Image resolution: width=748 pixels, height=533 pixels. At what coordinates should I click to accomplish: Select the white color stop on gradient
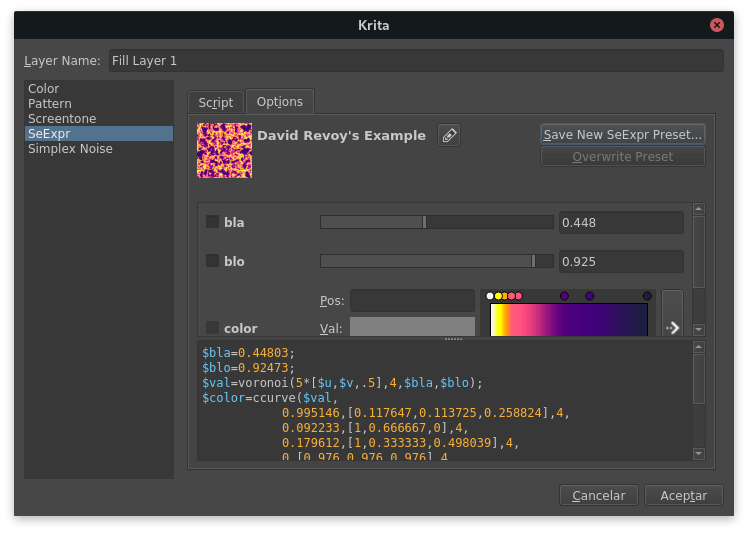[489, 296]
